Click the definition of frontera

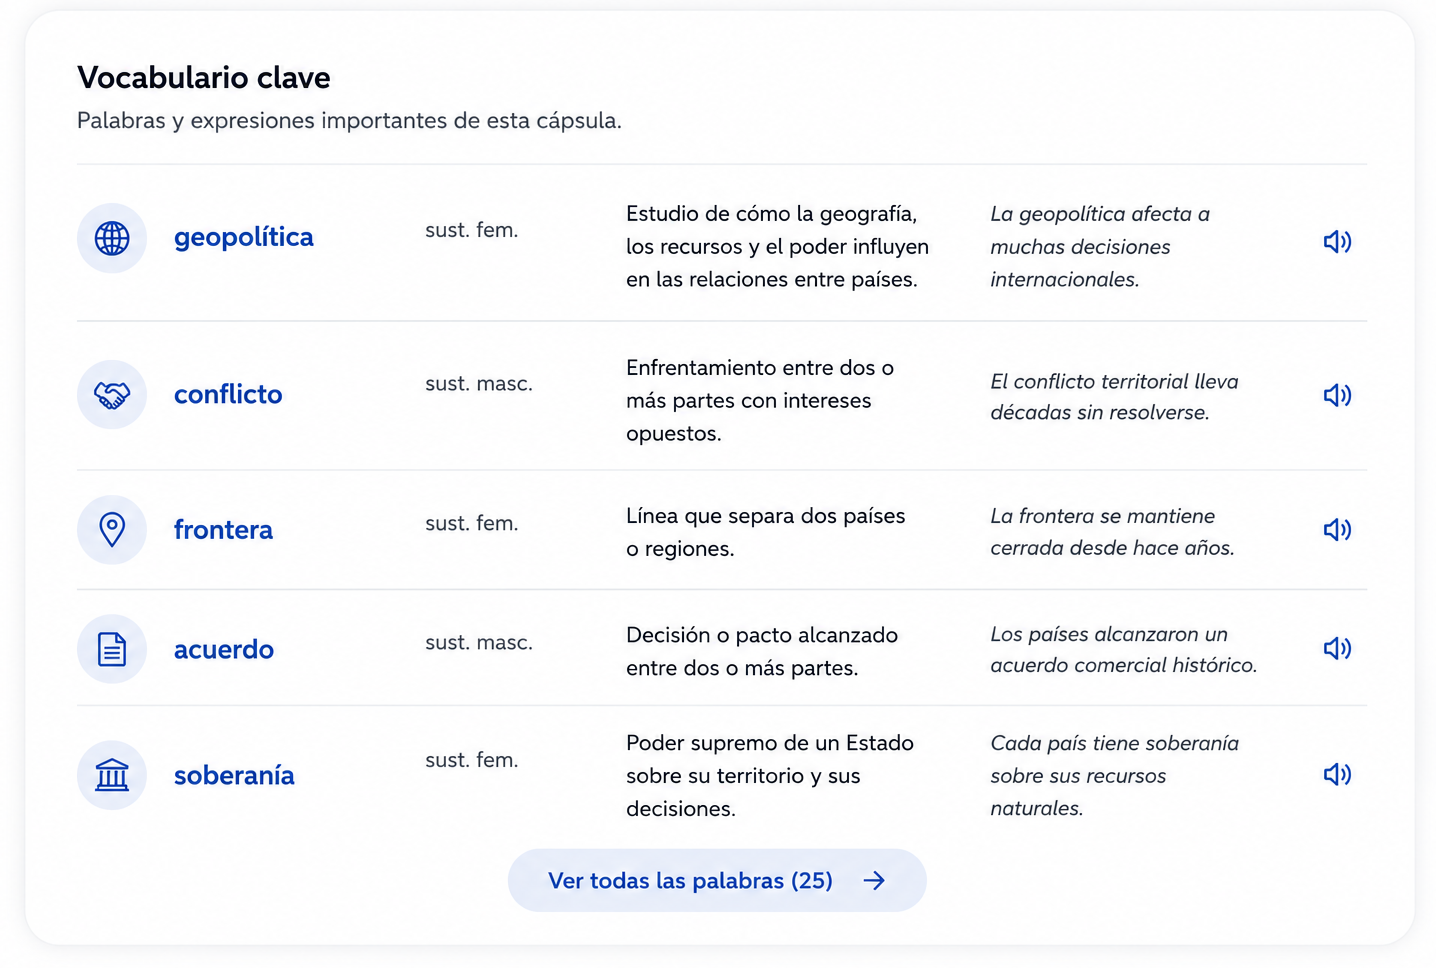[765, 532]
